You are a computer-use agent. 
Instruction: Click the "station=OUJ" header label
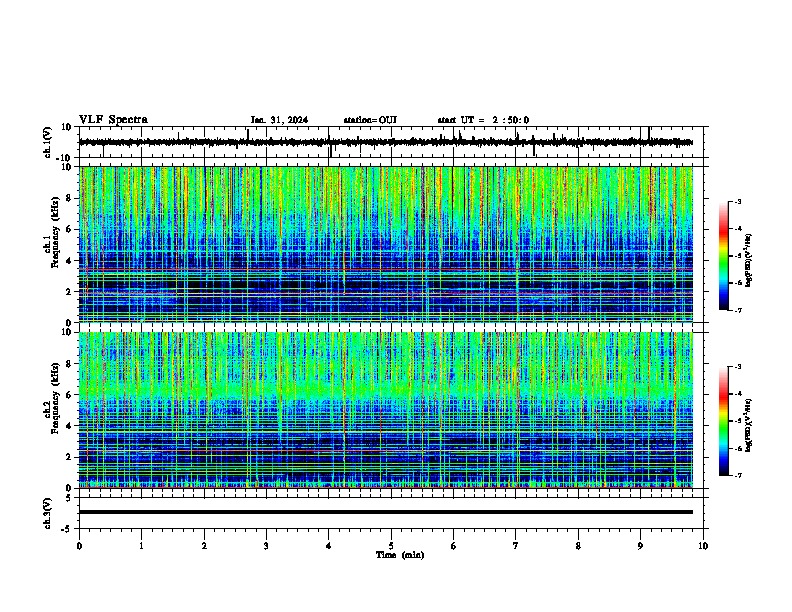[370, 120]
